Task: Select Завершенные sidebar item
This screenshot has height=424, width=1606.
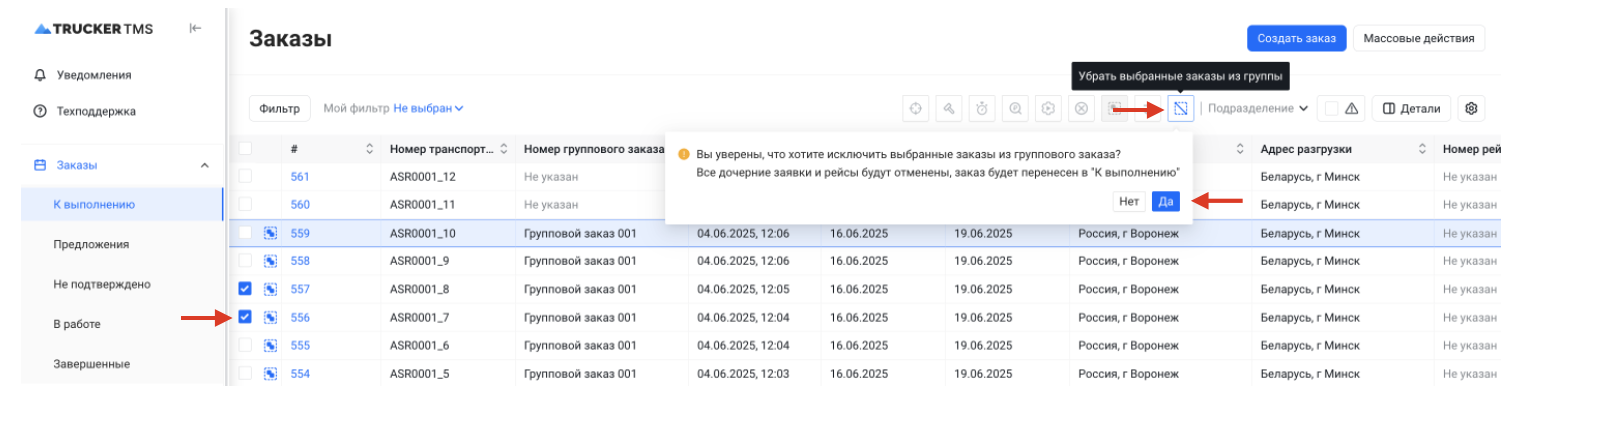Action: click(x=92, y=365)
